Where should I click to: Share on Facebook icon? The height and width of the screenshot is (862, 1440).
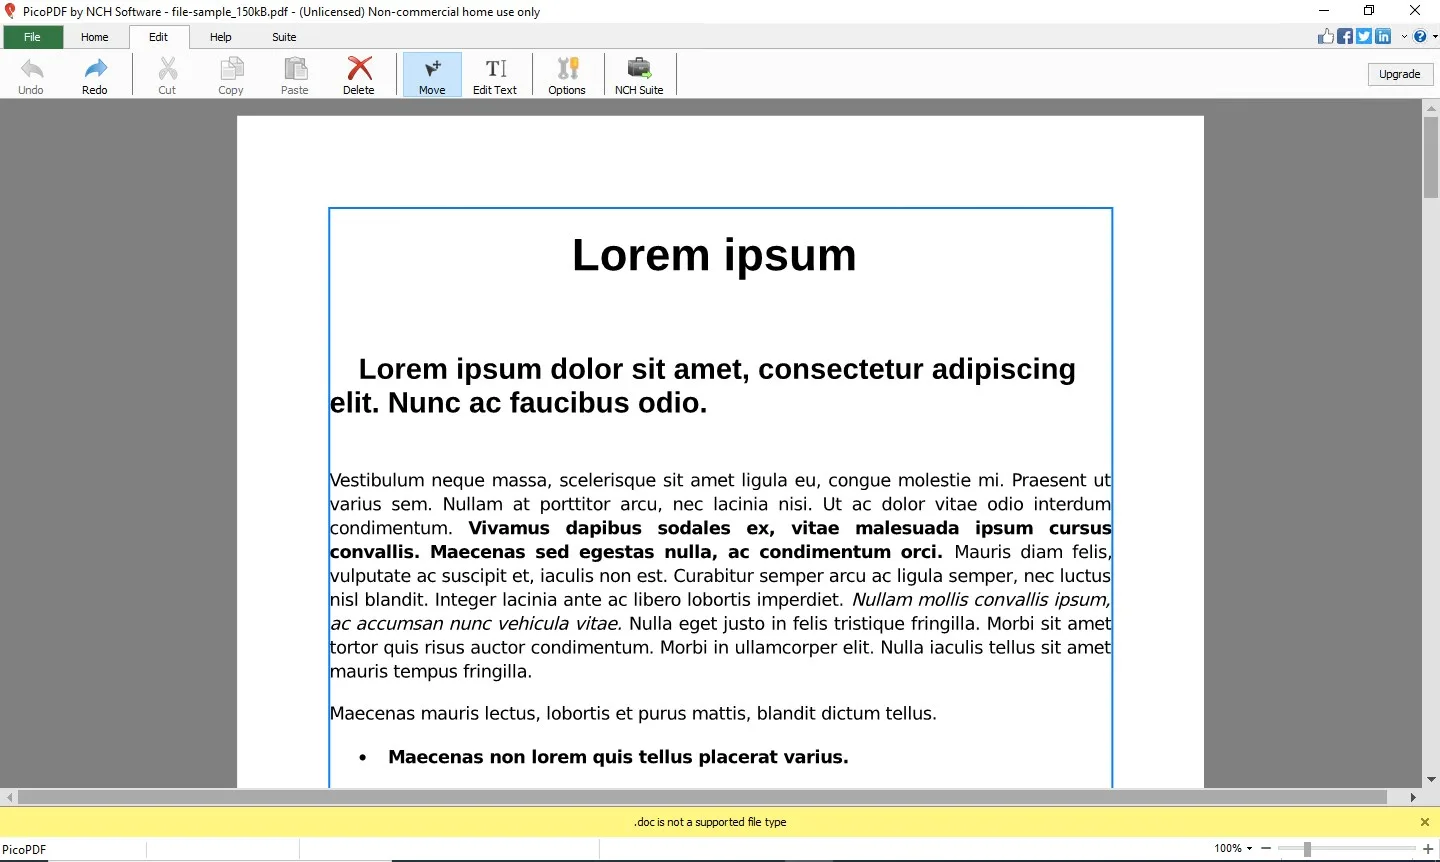coord(1345,36)
